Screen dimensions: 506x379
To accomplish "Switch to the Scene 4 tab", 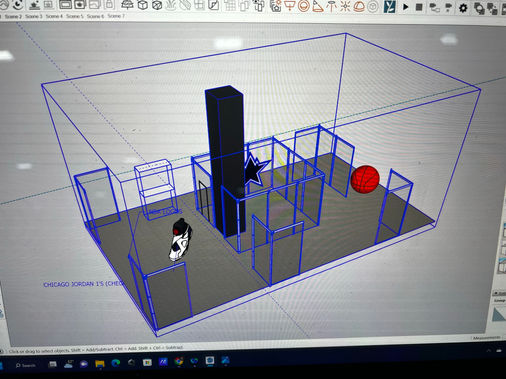I will pyautogui.click(x=54, y=16).
